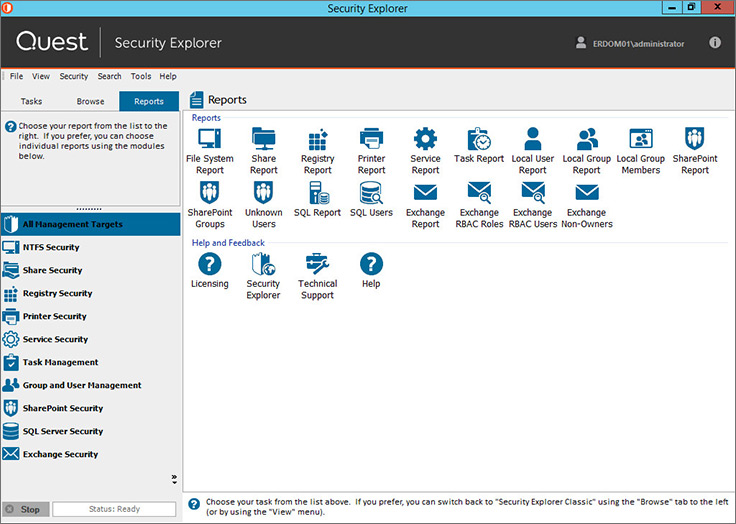Open Local Group Members report
The height and width of the screenshot is (524, 736).
[641, 151]
